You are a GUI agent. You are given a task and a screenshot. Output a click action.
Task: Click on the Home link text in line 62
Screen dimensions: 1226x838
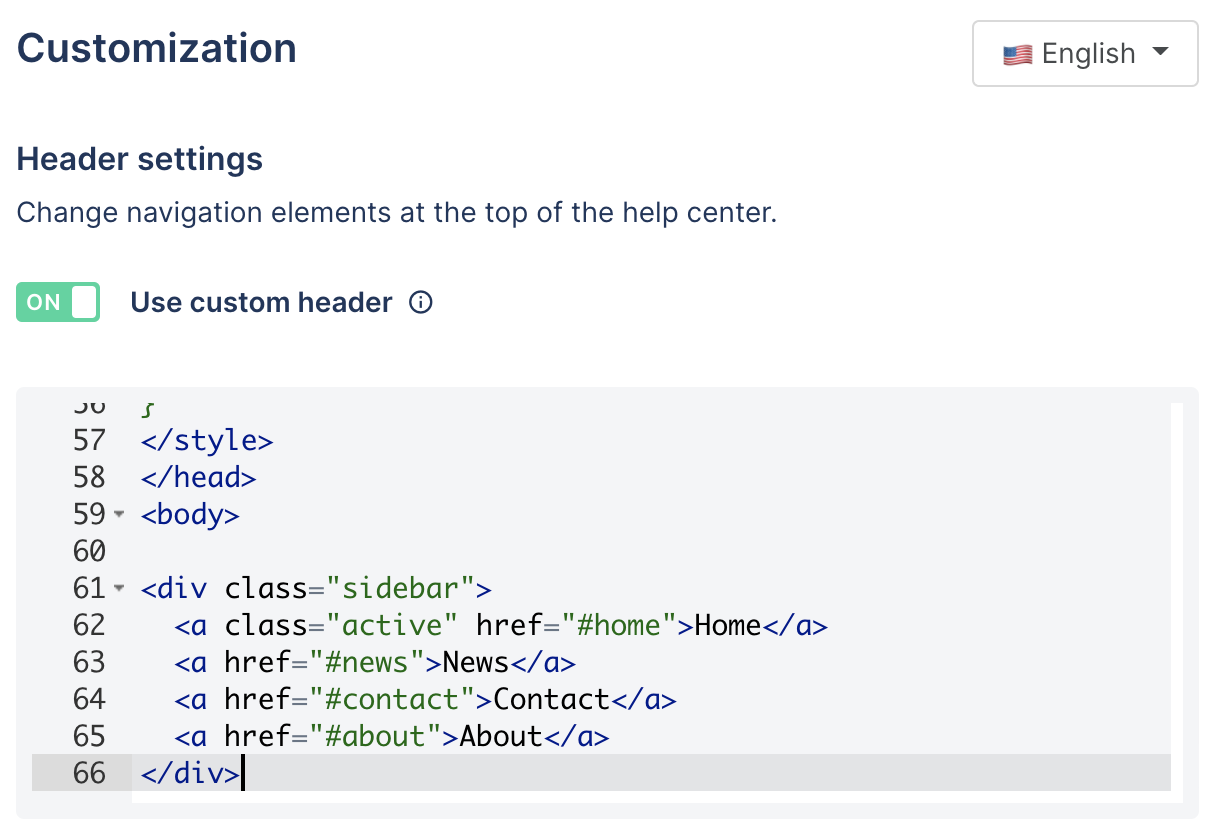tap(728, 625)
